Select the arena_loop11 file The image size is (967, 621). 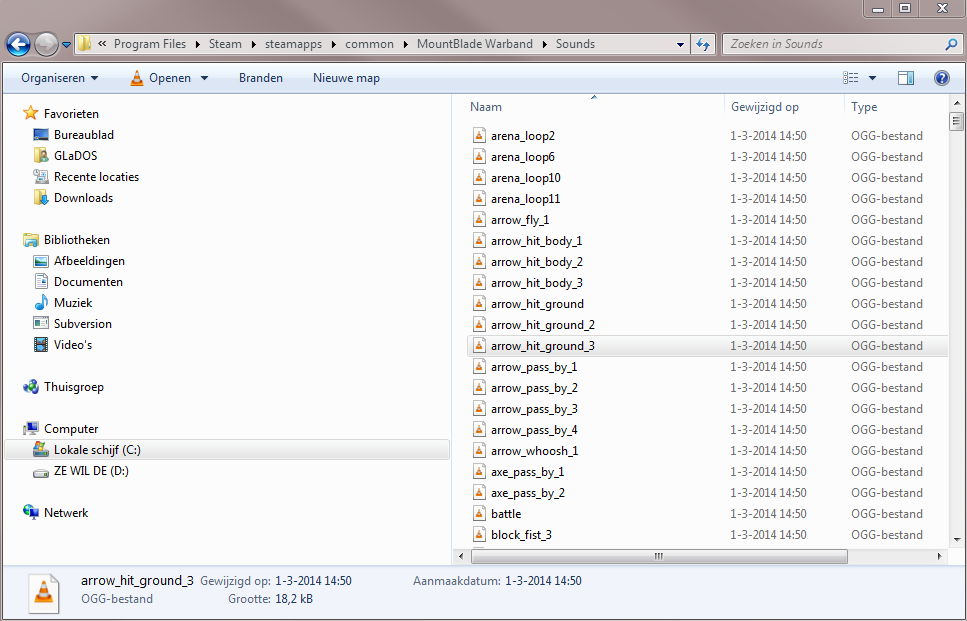tap(525, 199)
